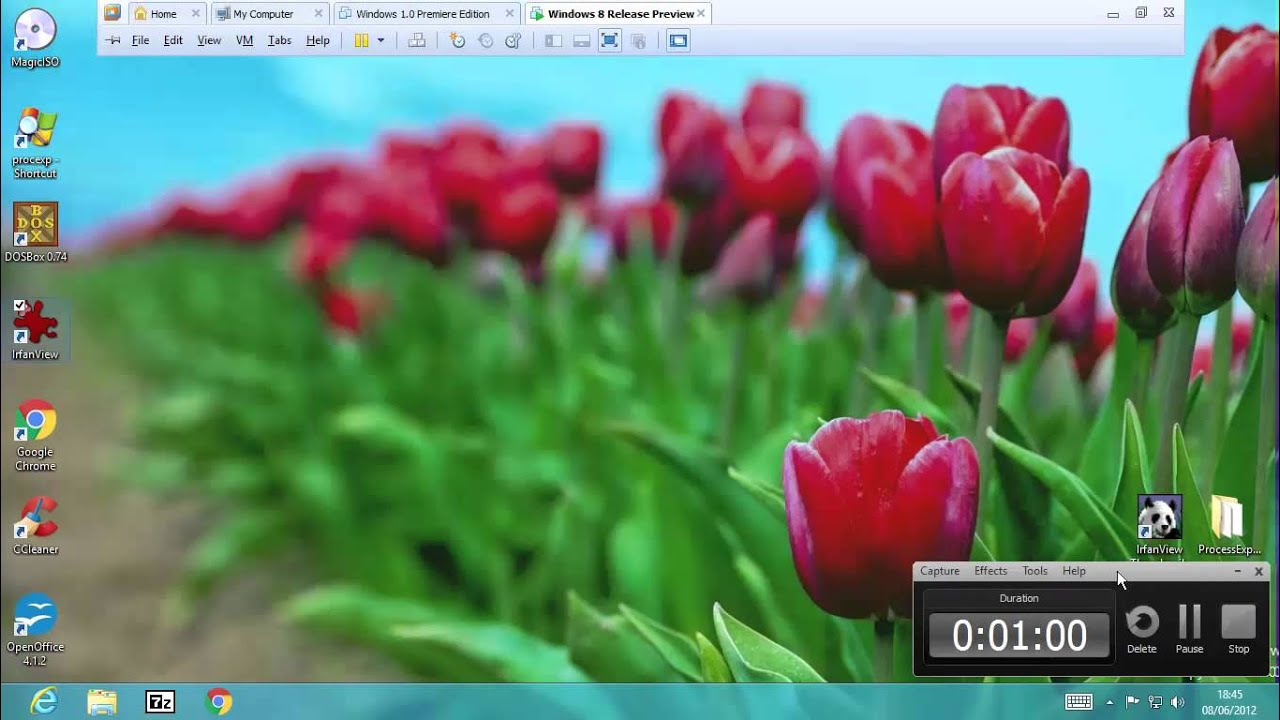Delete the current recording

pos(1142,629)
